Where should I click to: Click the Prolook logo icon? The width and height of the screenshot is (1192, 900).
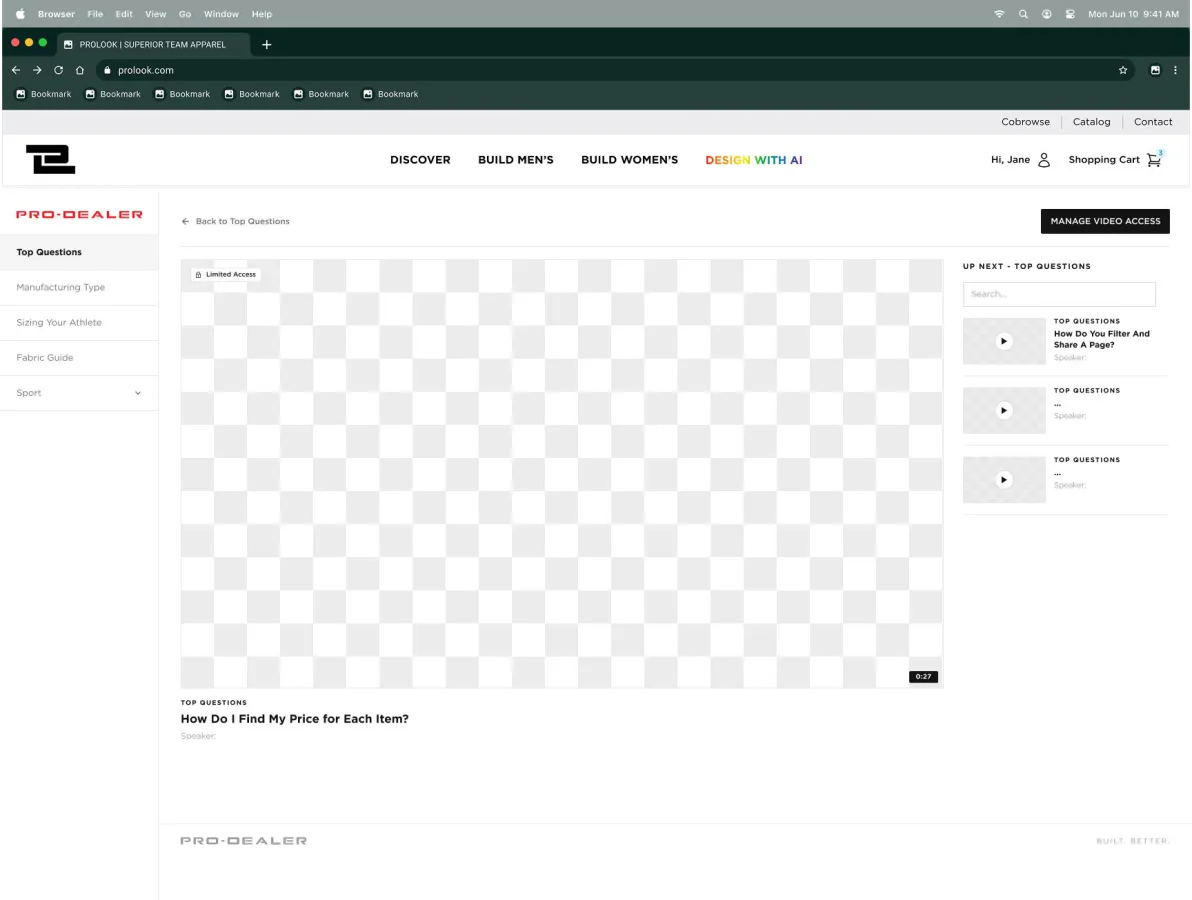click(x=50, y=159)
